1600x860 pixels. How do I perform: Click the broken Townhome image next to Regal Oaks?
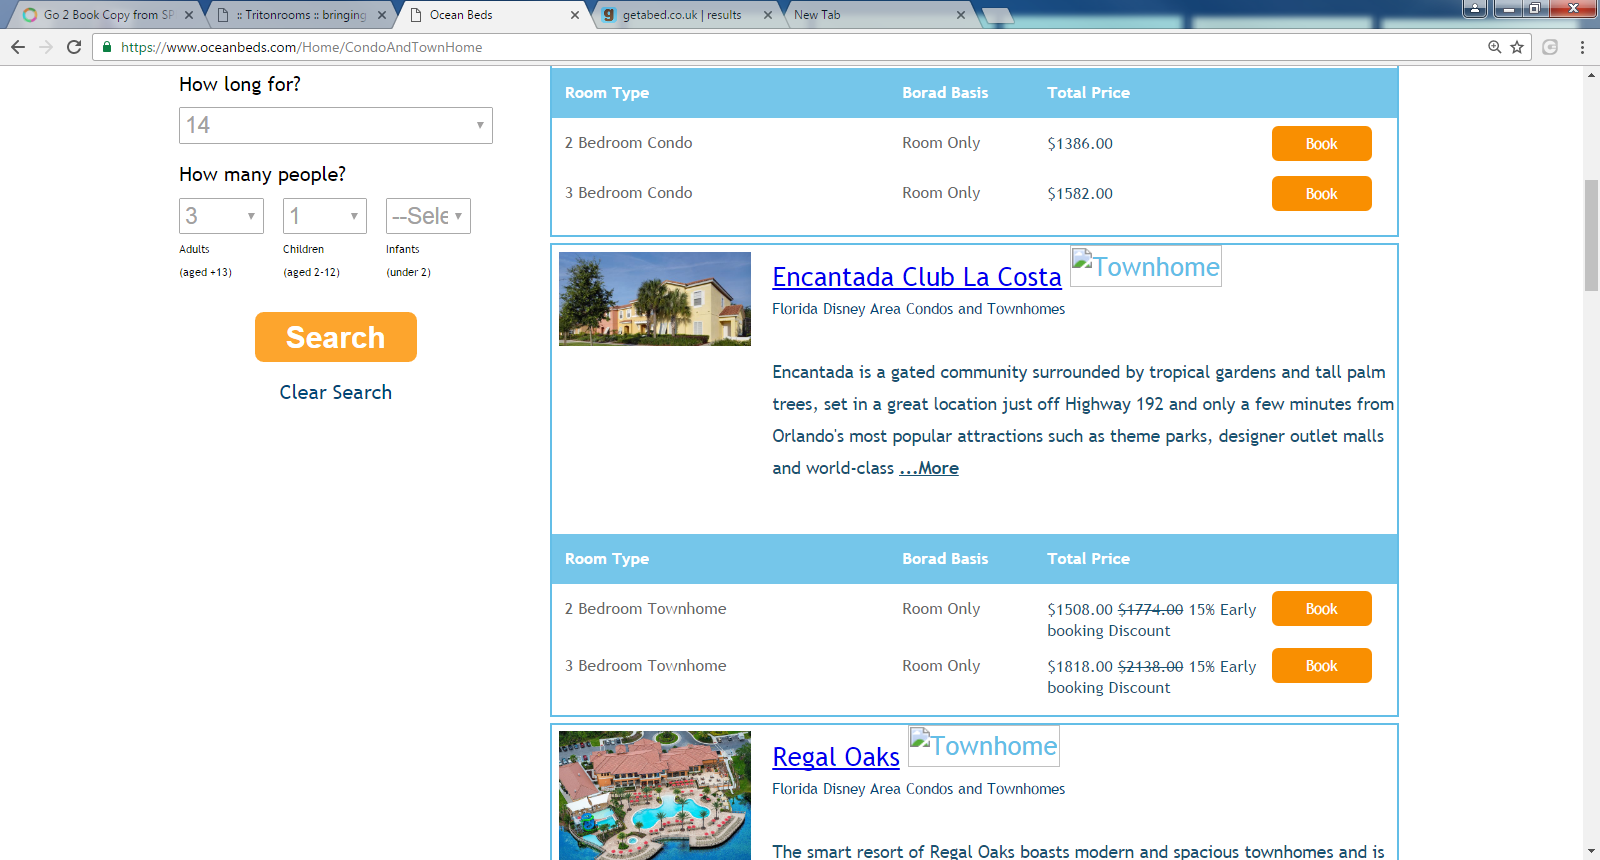984,746
